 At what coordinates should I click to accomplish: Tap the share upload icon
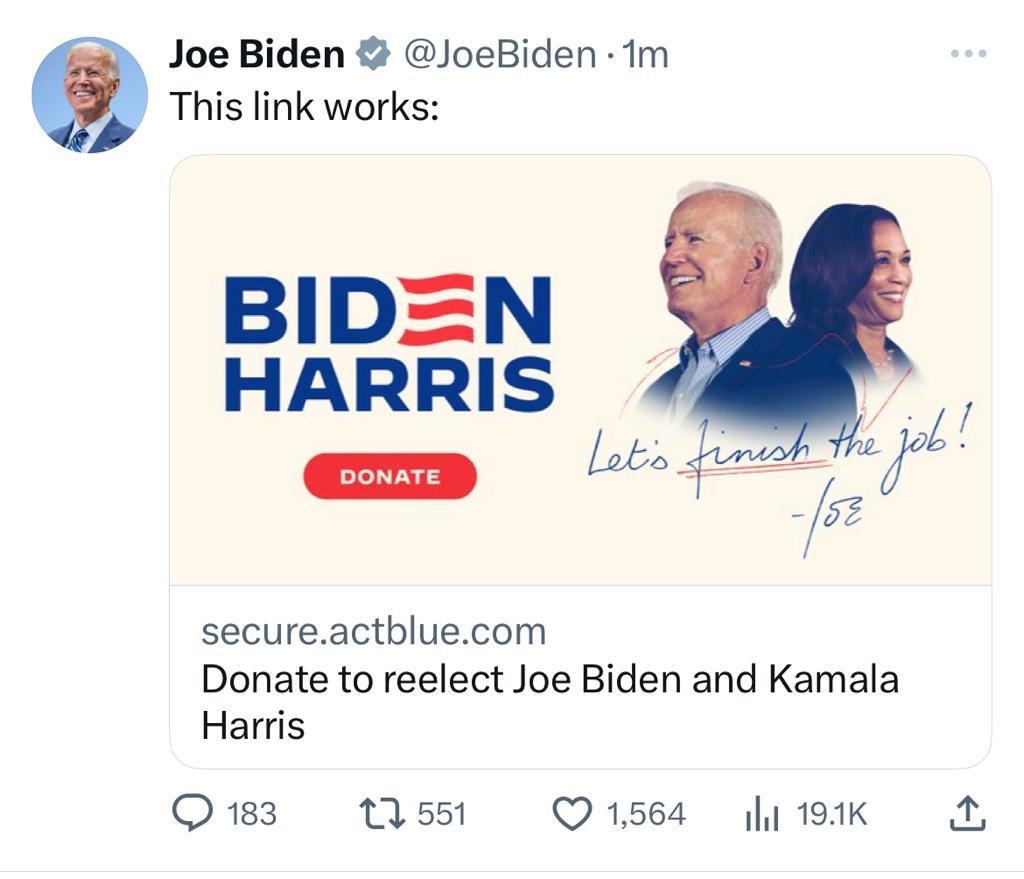966,816
